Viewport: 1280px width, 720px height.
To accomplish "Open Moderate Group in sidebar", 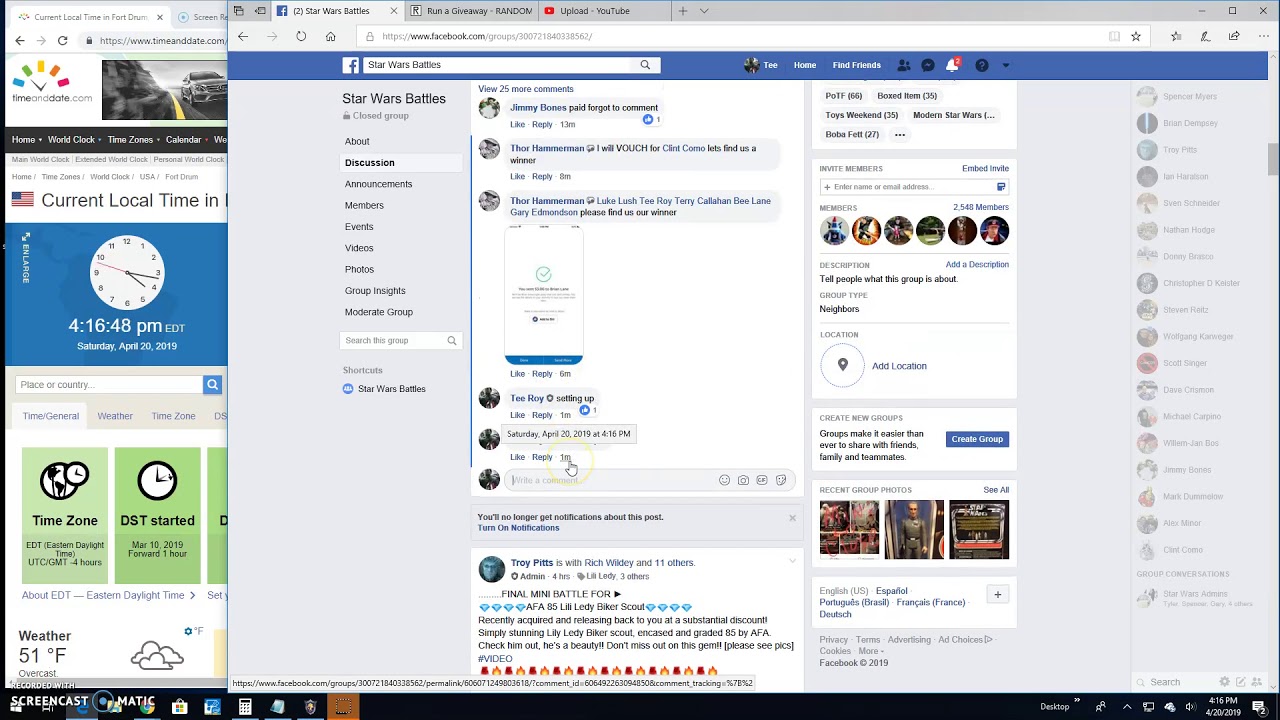I will click(379, 312).
